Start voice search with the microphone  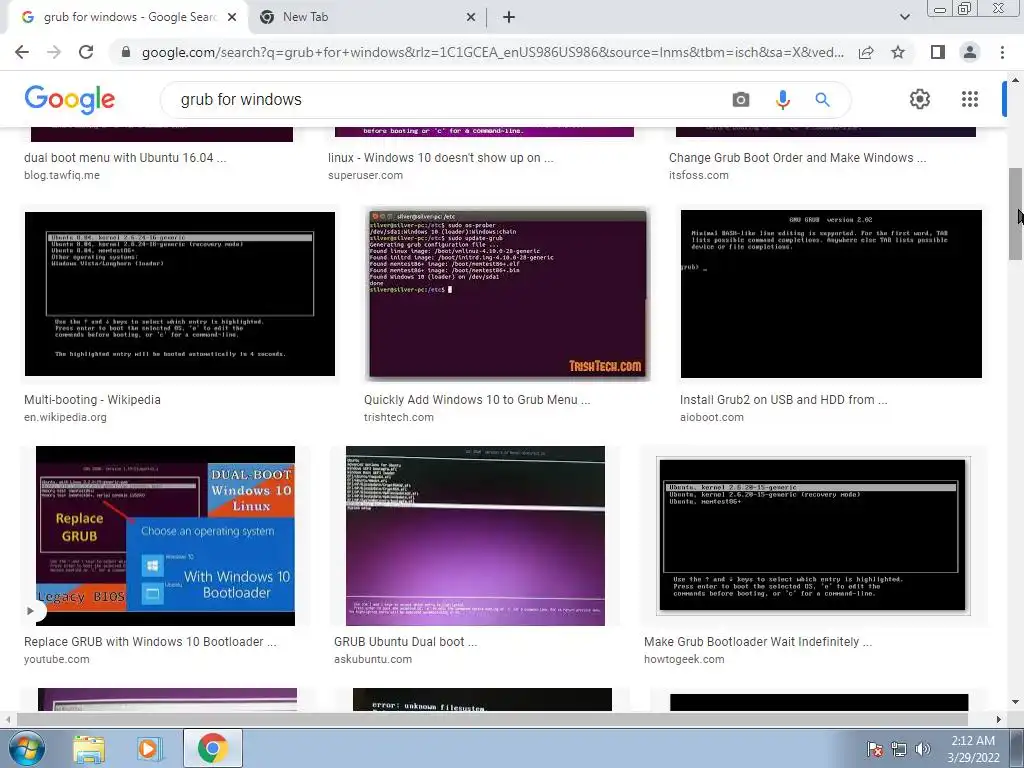click(x=782, y=100)
